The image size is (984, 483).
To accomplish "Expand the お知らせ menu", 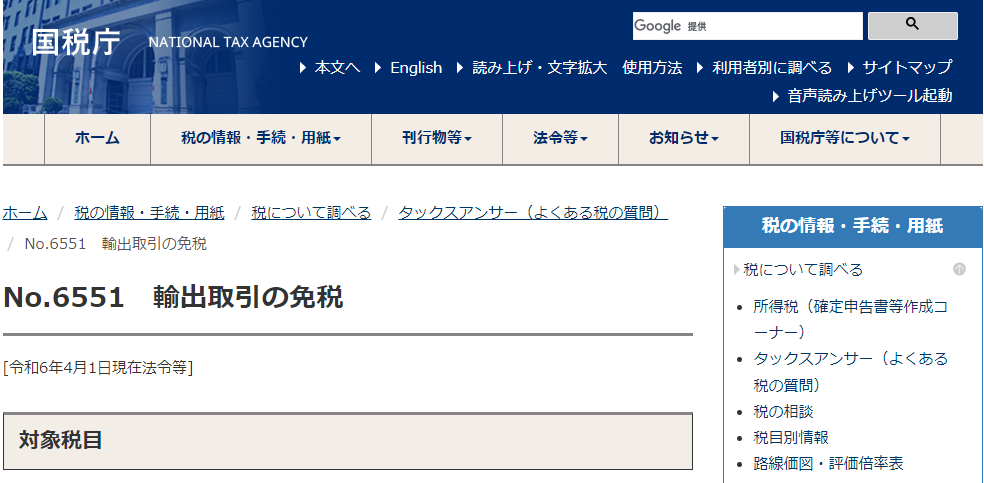I will click(x=684, y=139).
